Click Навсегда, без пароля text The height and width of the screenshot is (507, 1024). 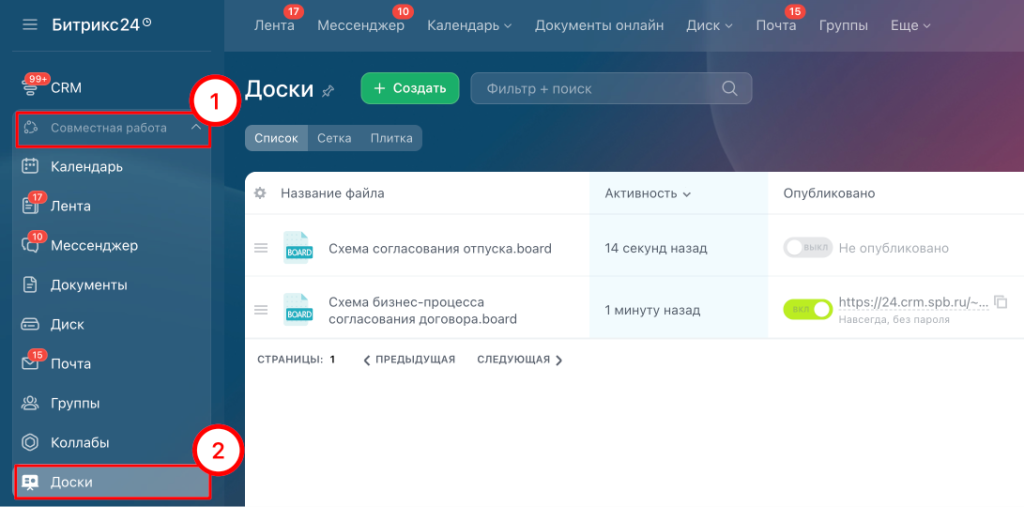pyautogui.click(x=894, y=320)
